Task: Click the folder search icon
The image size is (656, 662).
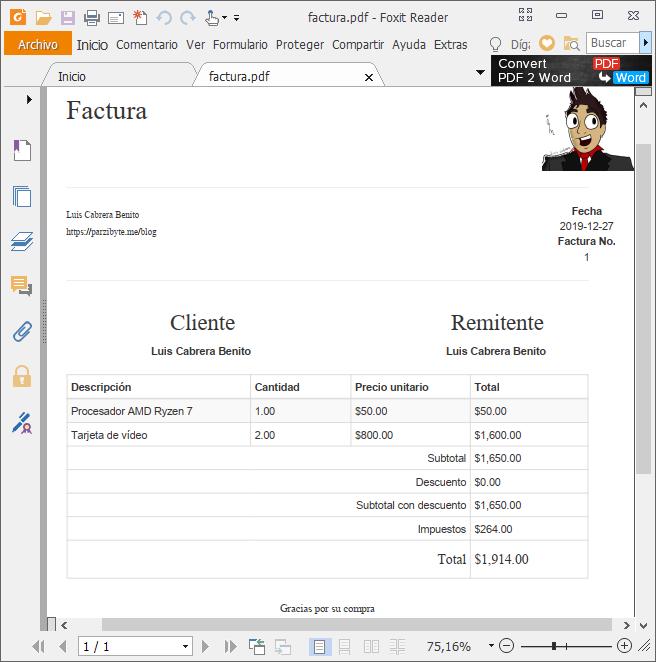Action: point(572,43)
